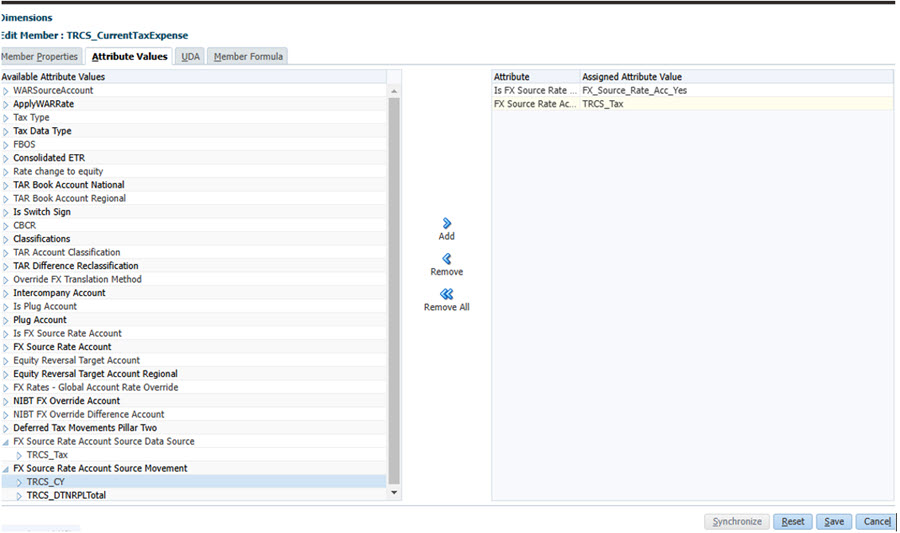
Task: Select the TAR Account Classification row
Action: [x=193, y=252]
